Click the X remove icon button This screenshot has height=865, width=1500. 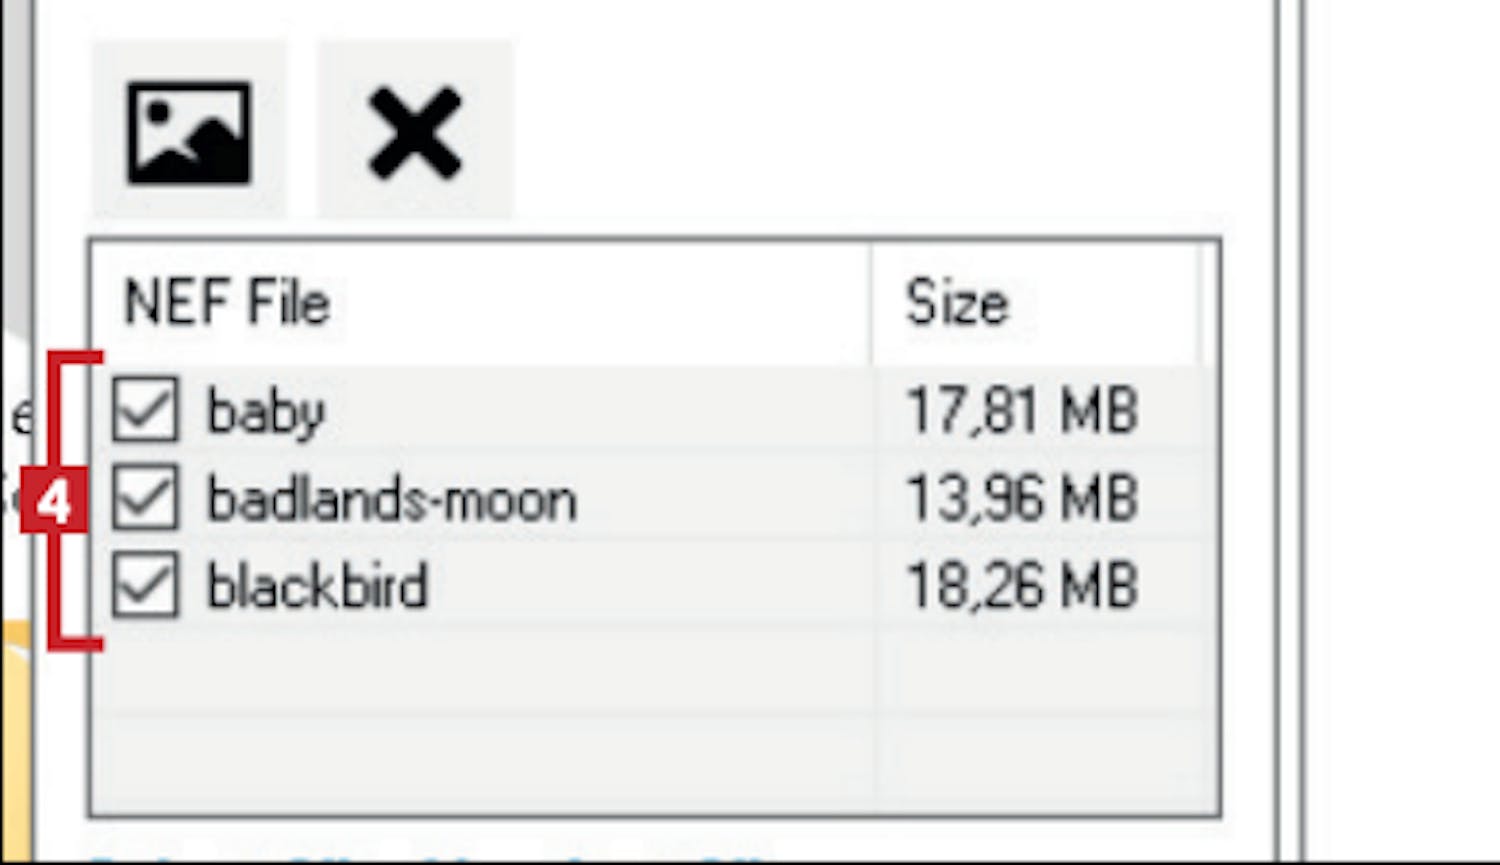(x=415, y=133)
